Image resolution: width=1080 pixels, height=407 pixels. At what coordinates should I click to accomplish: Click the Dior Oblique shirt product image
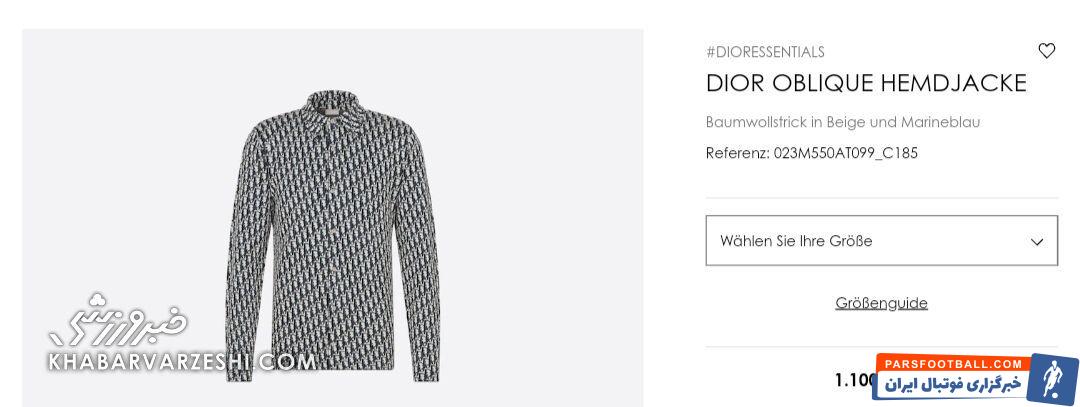point(333,236)
